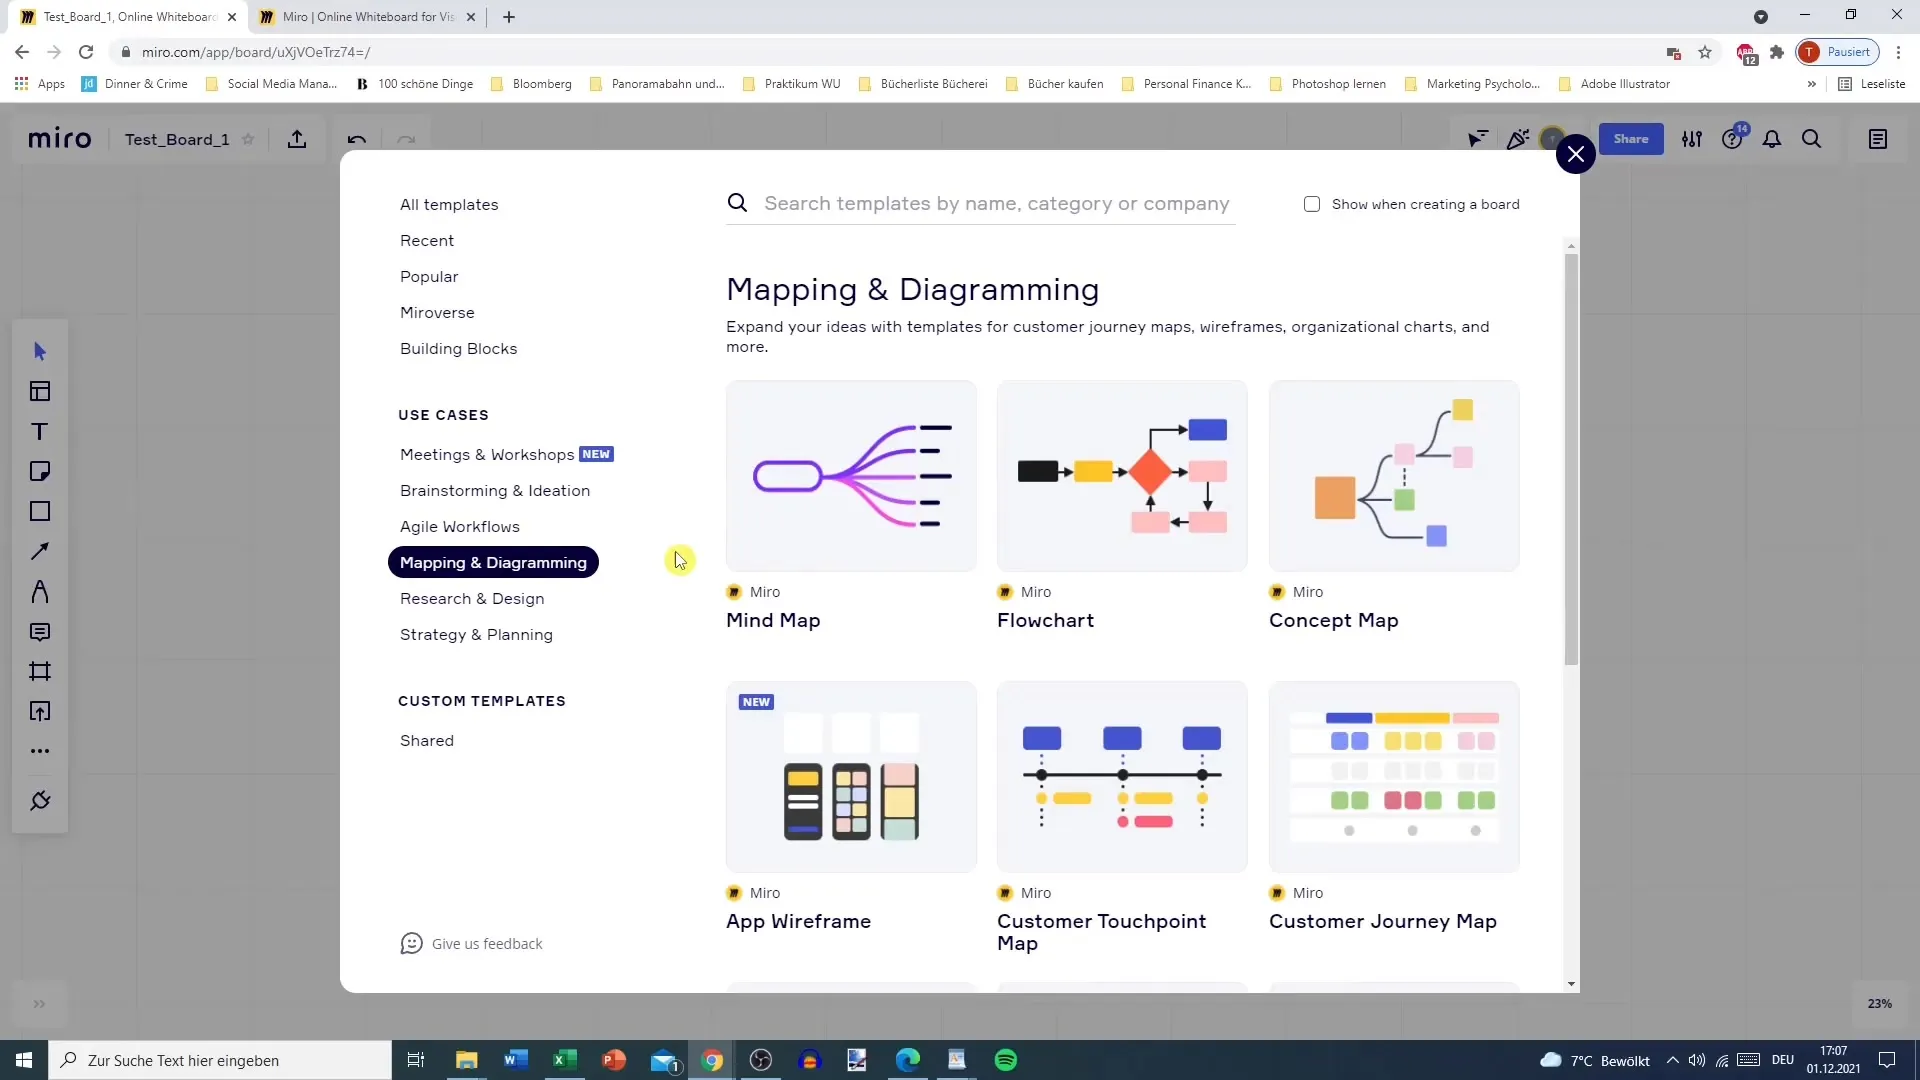This screenshot has height=1080, width=1920.
Task: Open Recent templates category
Action: point(427,240)
